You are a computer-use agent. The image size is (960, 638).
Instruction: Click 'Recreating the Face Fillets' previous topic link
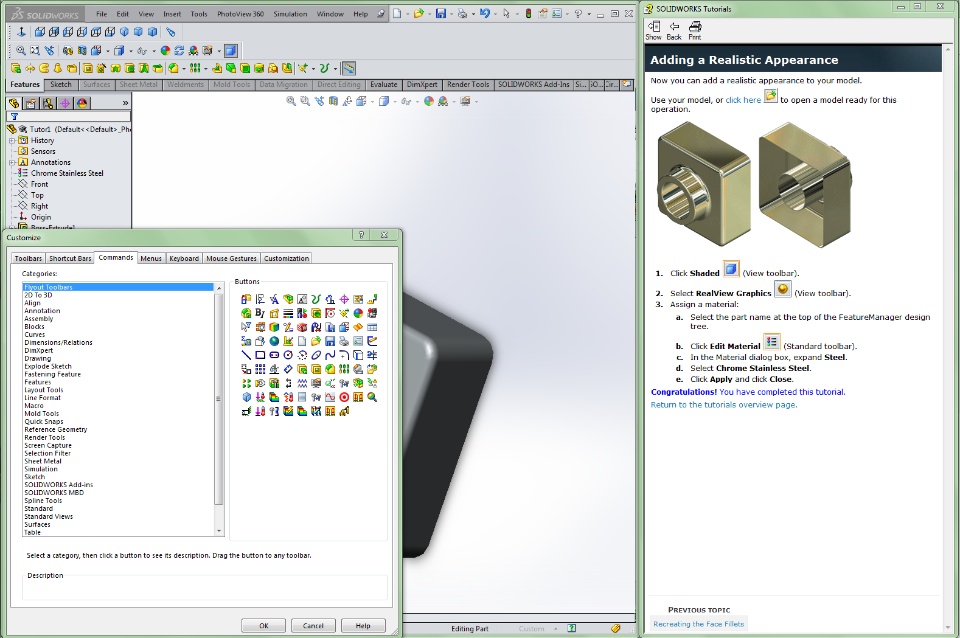click(x=699, y=624)
